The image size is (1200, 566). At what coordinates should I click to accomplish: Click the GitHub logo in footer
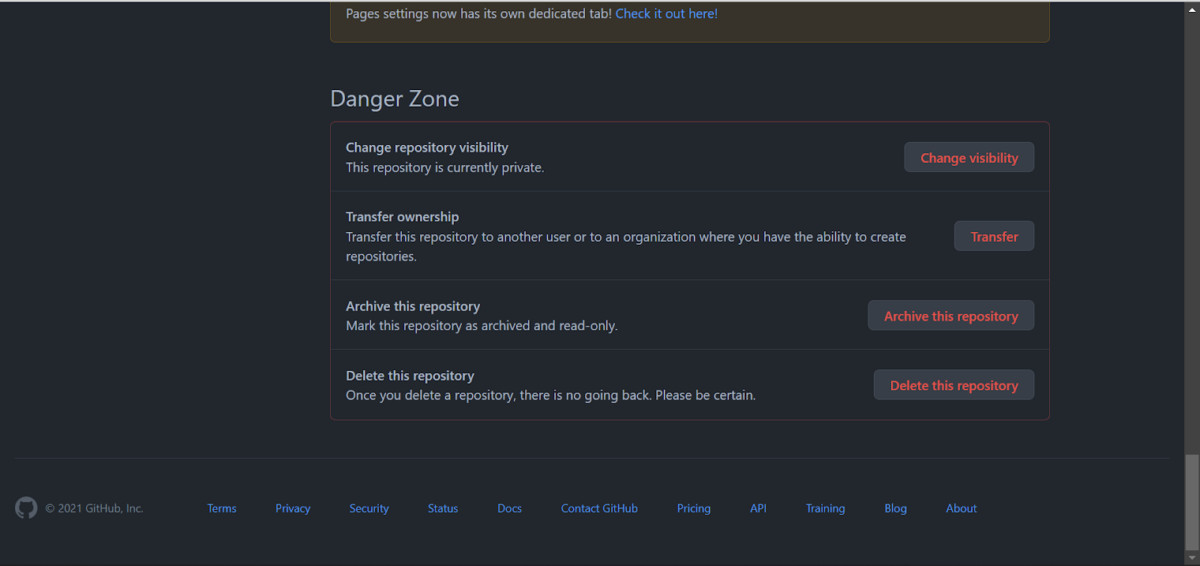pos(26,508)
